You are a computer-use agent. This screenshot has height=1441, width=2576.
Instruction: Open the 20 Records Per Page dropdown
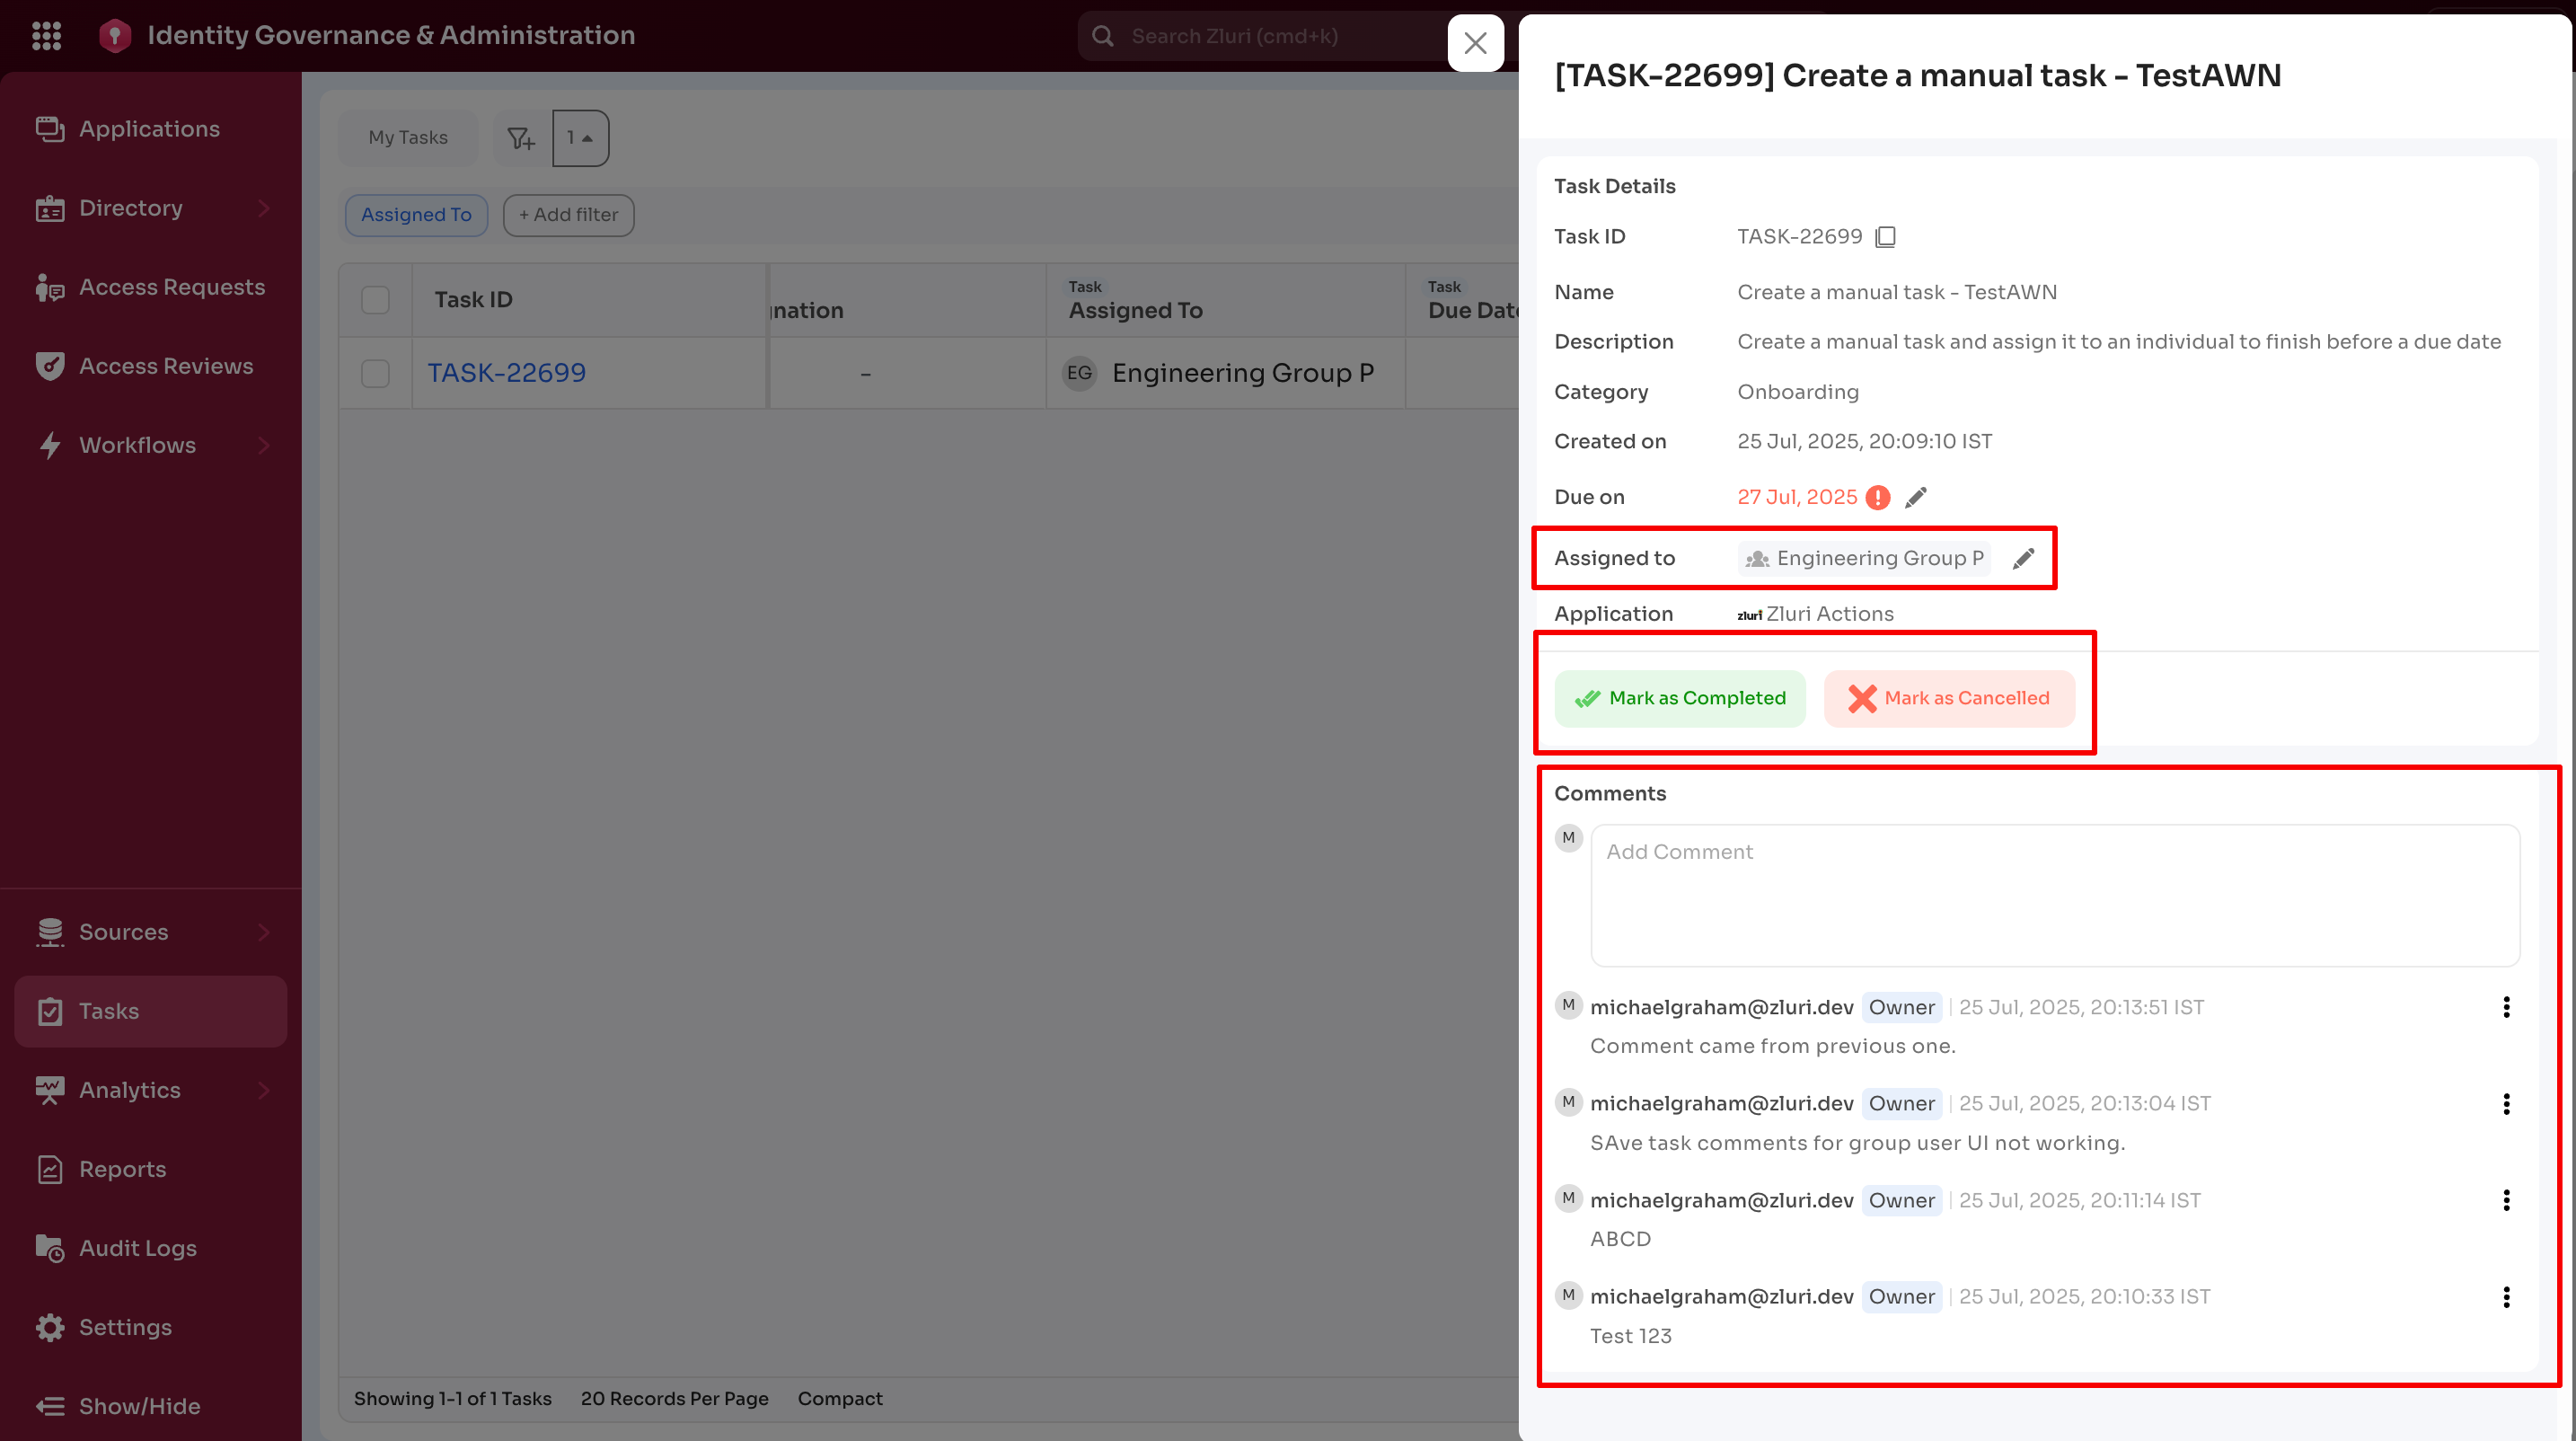(x=674, y=1398)
